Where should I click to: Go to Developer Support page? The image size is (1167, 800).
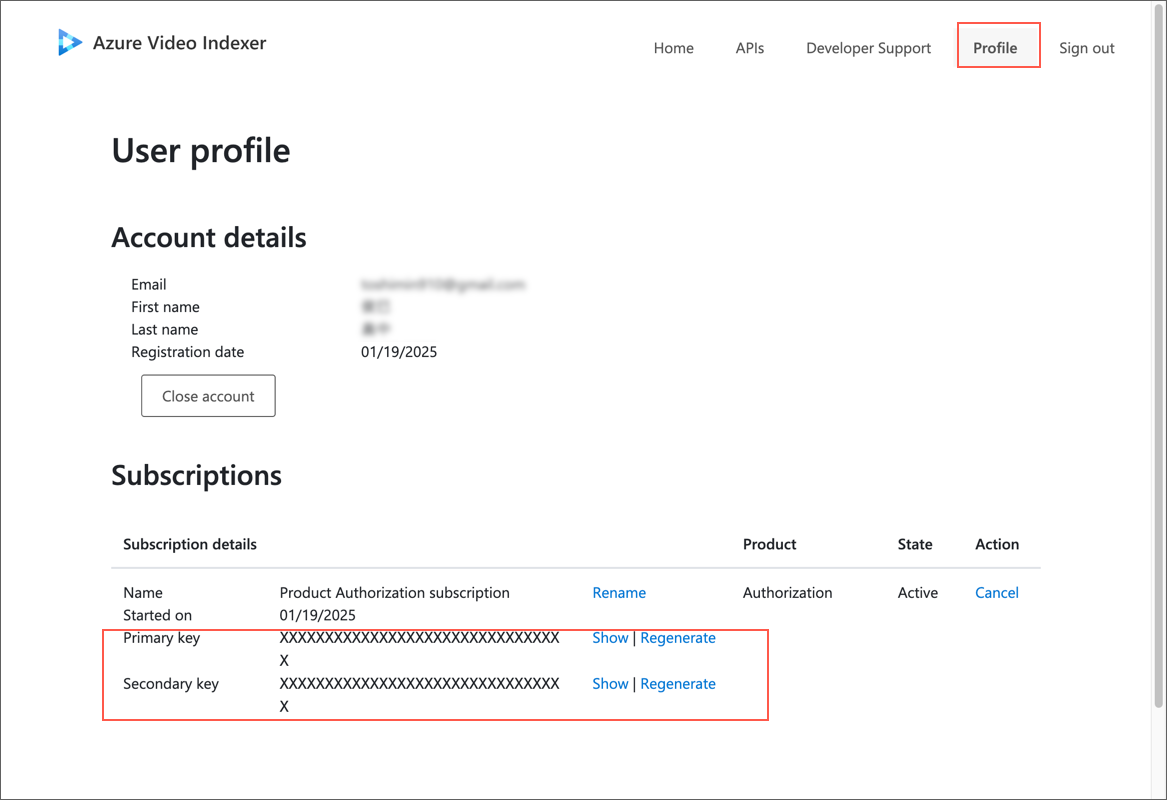(868, 48)
